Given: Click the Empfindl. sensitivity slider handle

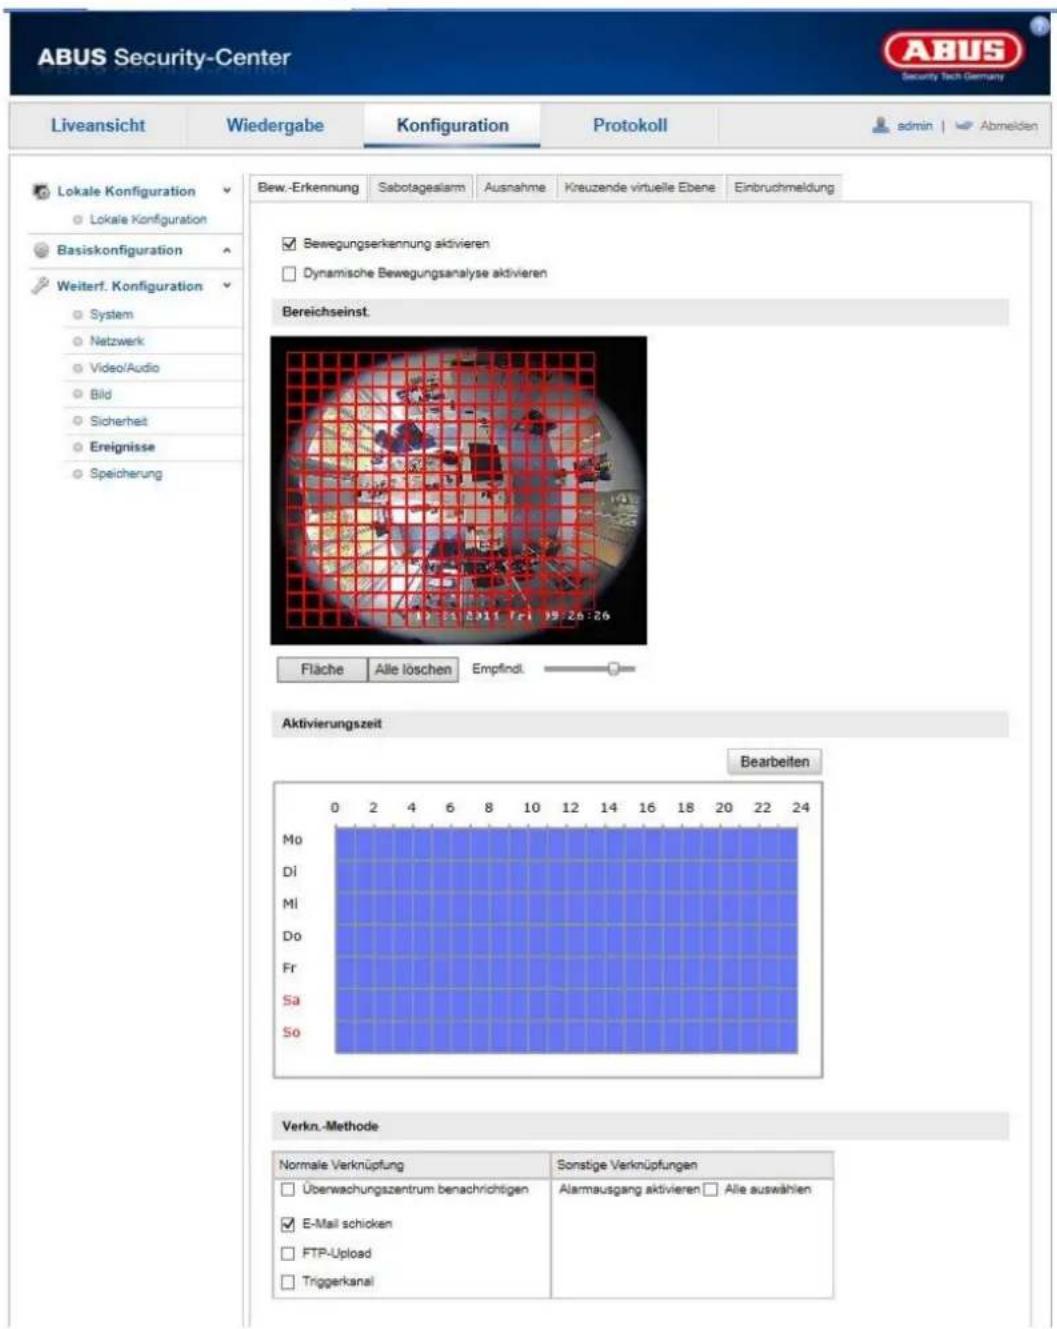Looking at the screenshot, I should pos(613,669).
